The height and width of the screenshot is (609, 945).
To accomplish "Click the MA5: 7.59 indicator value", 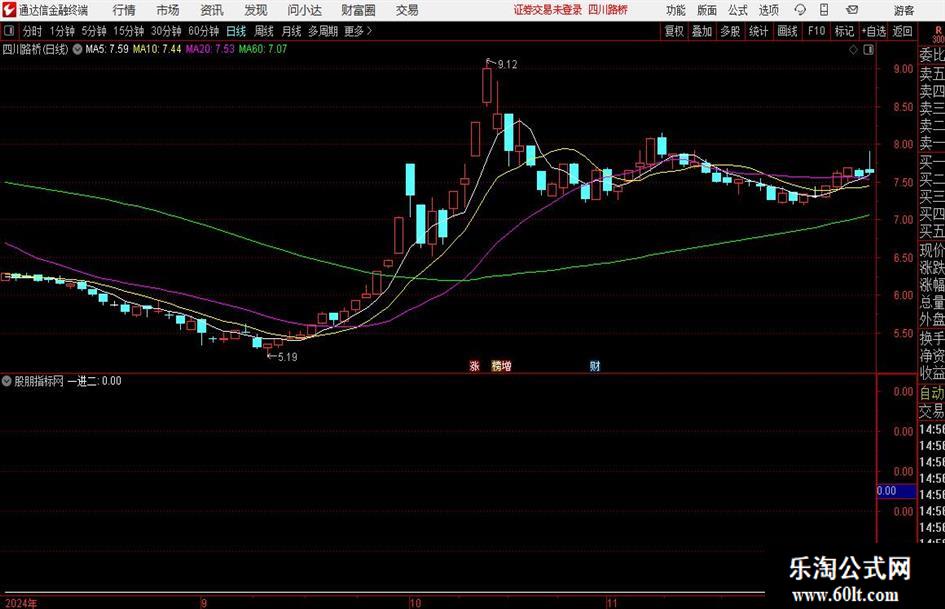I will pos(107,49).
